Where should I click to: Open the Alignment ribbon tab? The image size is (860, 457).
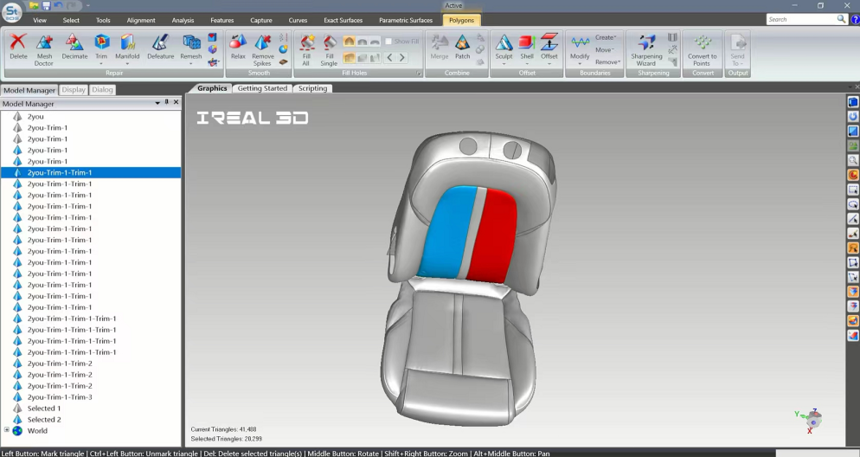point(141,20)
